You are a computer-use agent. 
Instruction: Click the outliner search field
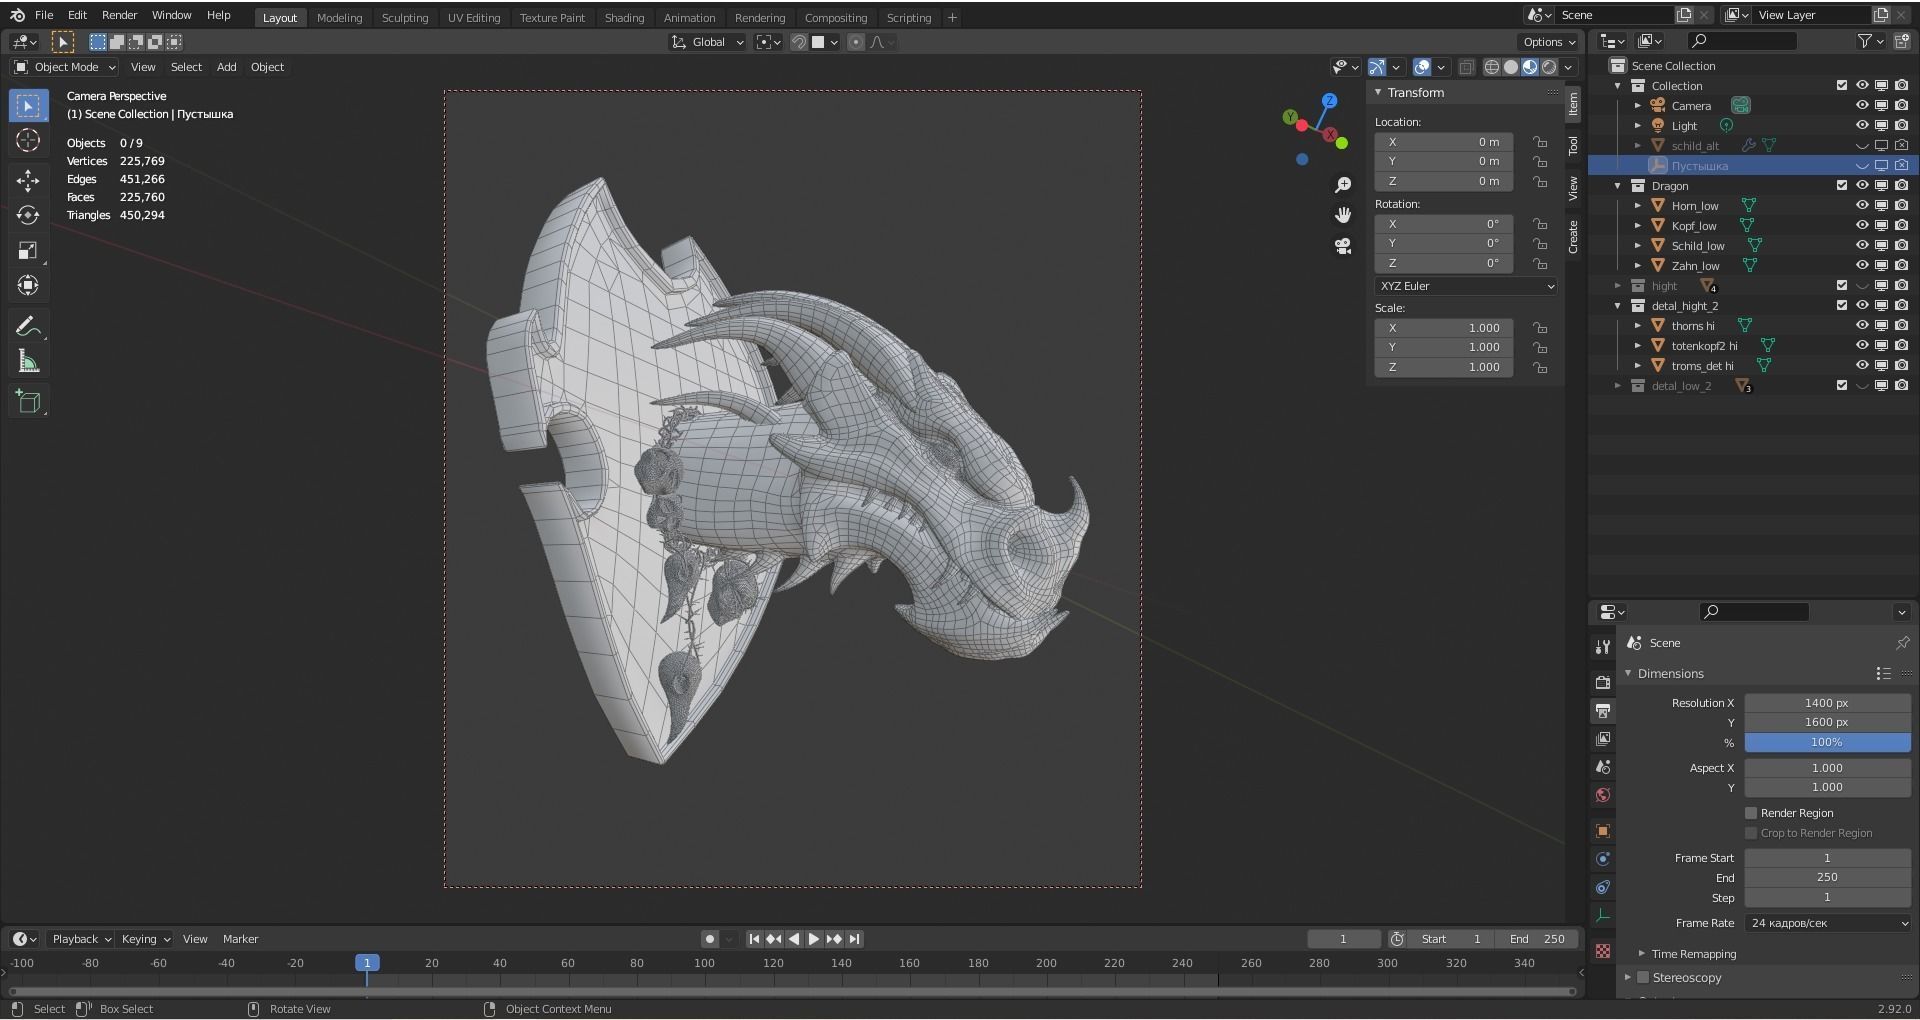pyautogui.click(x=1742, y=41)
